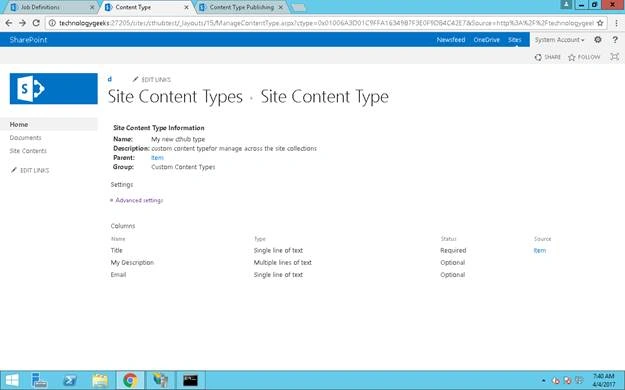Click the Share icon button

[548, 57]
